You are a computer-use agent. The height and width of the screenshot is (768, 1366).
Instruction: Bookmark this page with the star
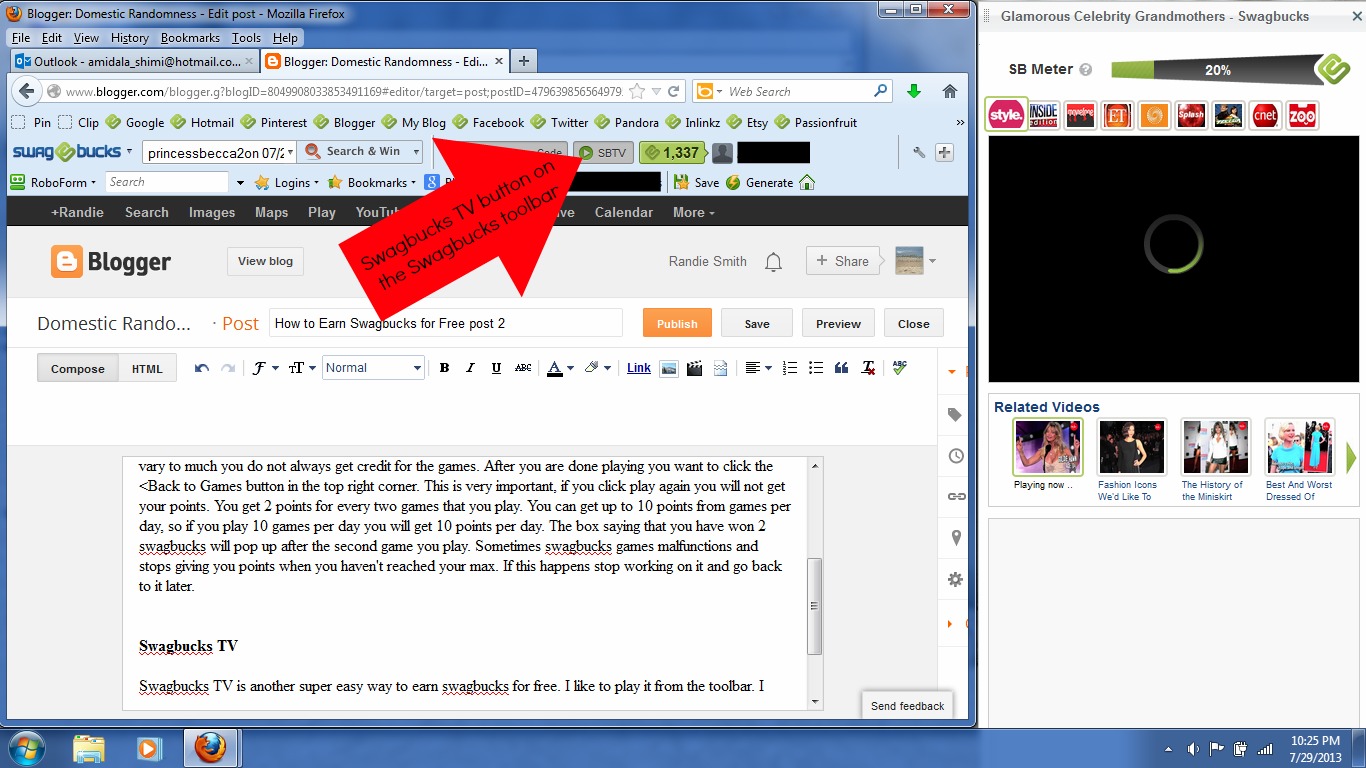(x=636, y=91)
